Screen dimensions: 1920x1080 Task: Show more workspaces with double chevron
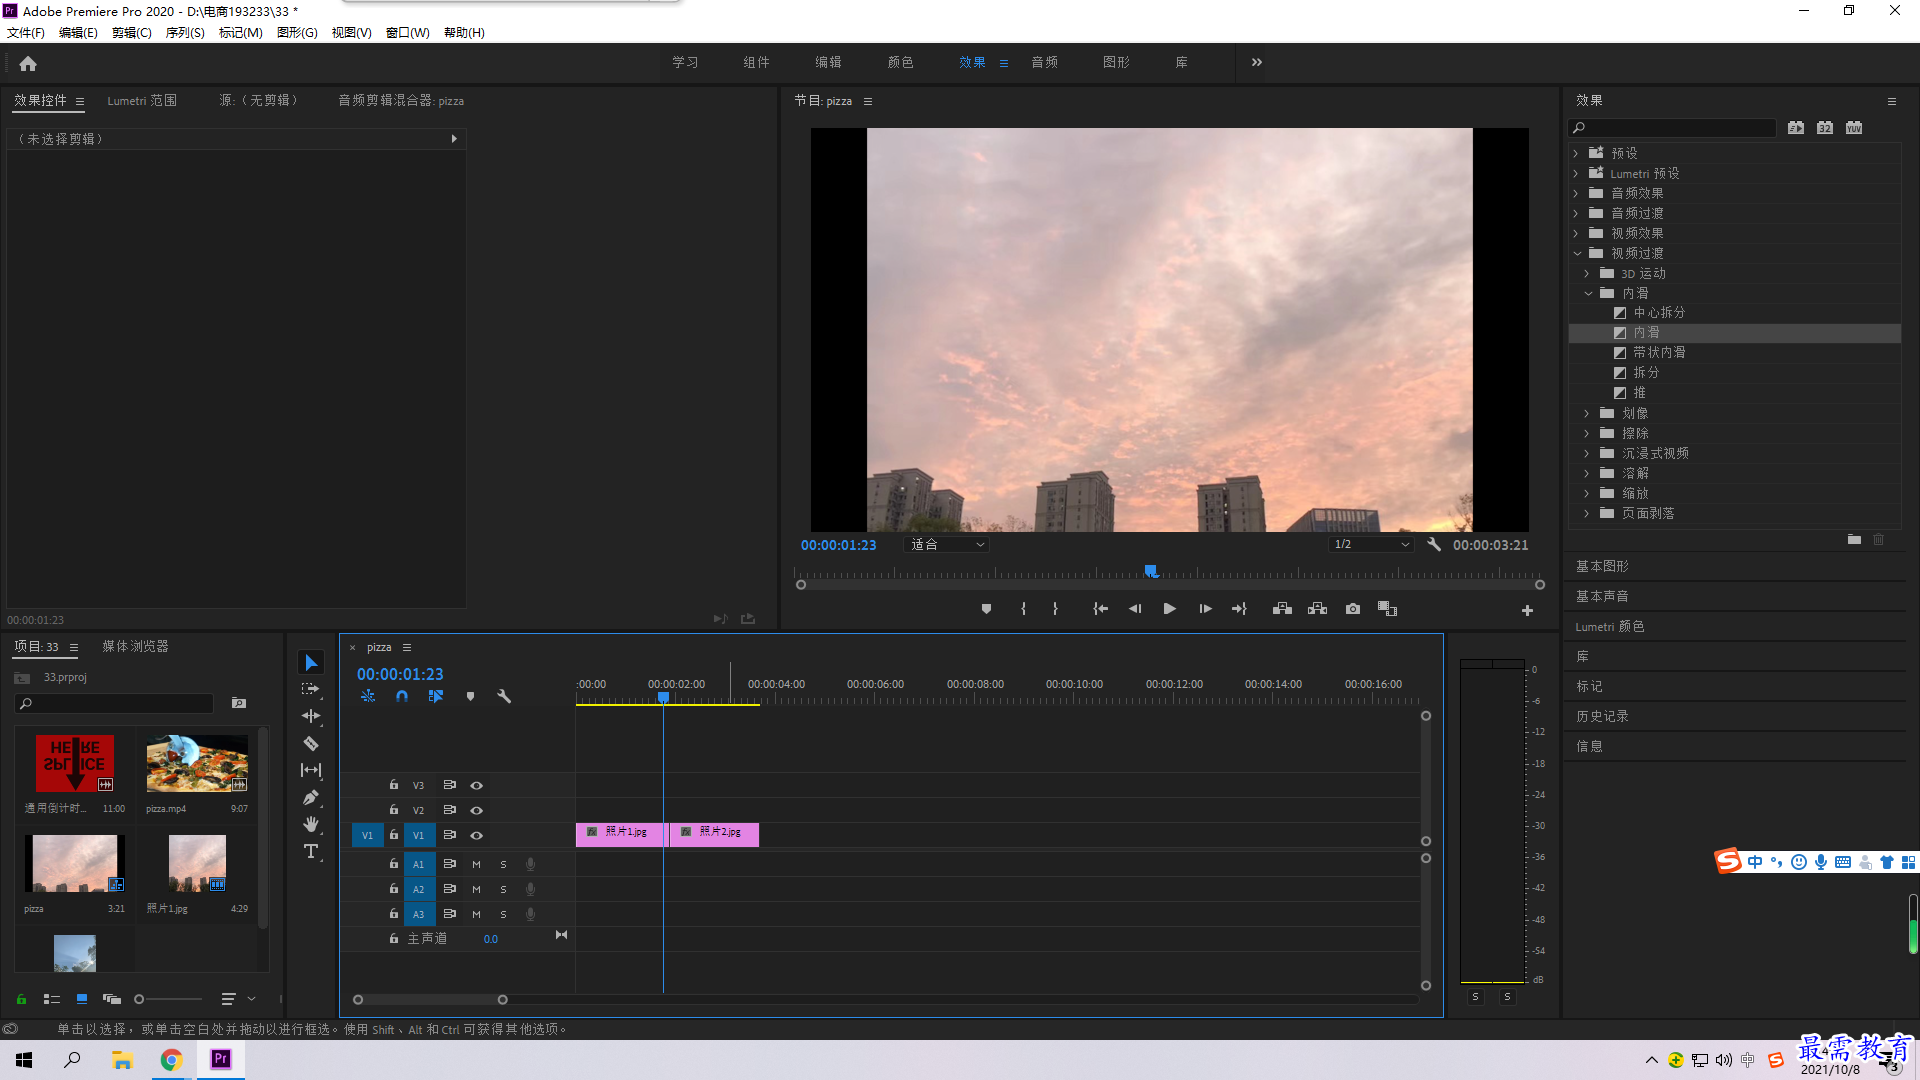[1257, 62]
